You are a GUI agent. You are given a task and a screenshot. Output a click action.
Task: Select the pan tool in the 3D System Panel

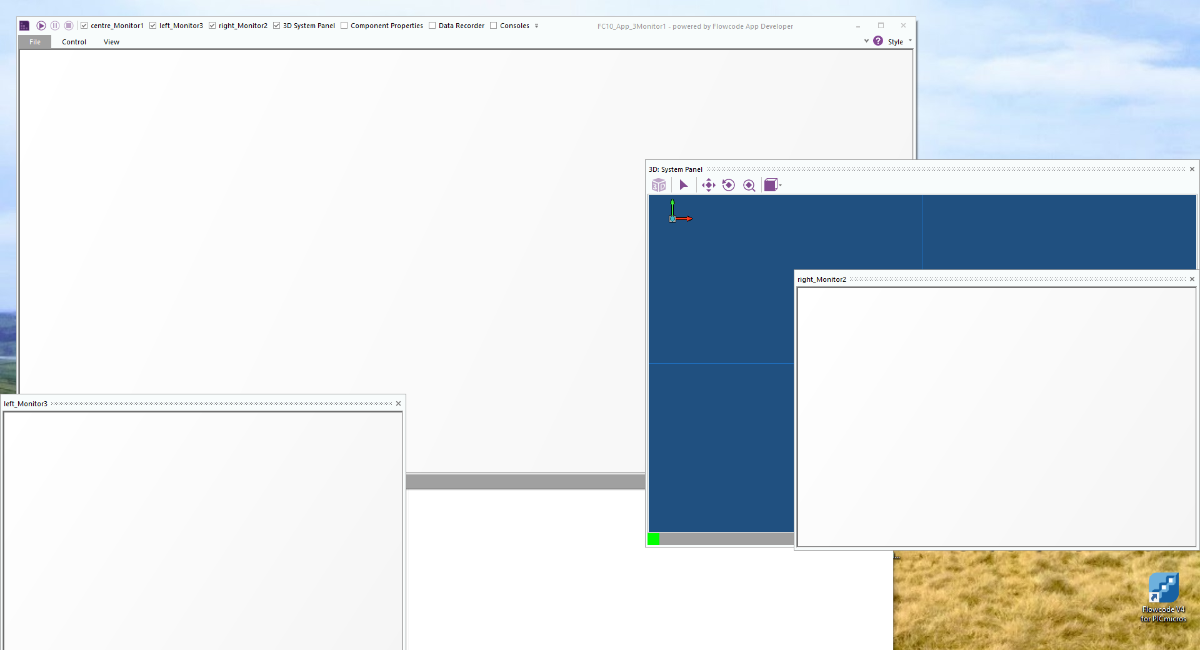tap(709, 185)
